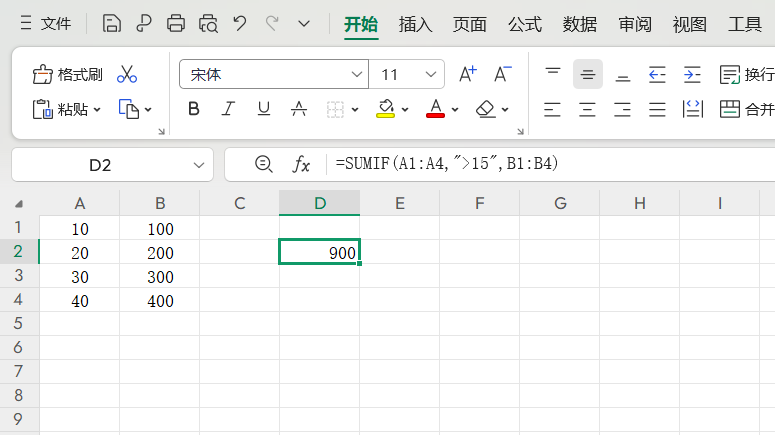Increase font size with A+ icon

click(467, 74)
